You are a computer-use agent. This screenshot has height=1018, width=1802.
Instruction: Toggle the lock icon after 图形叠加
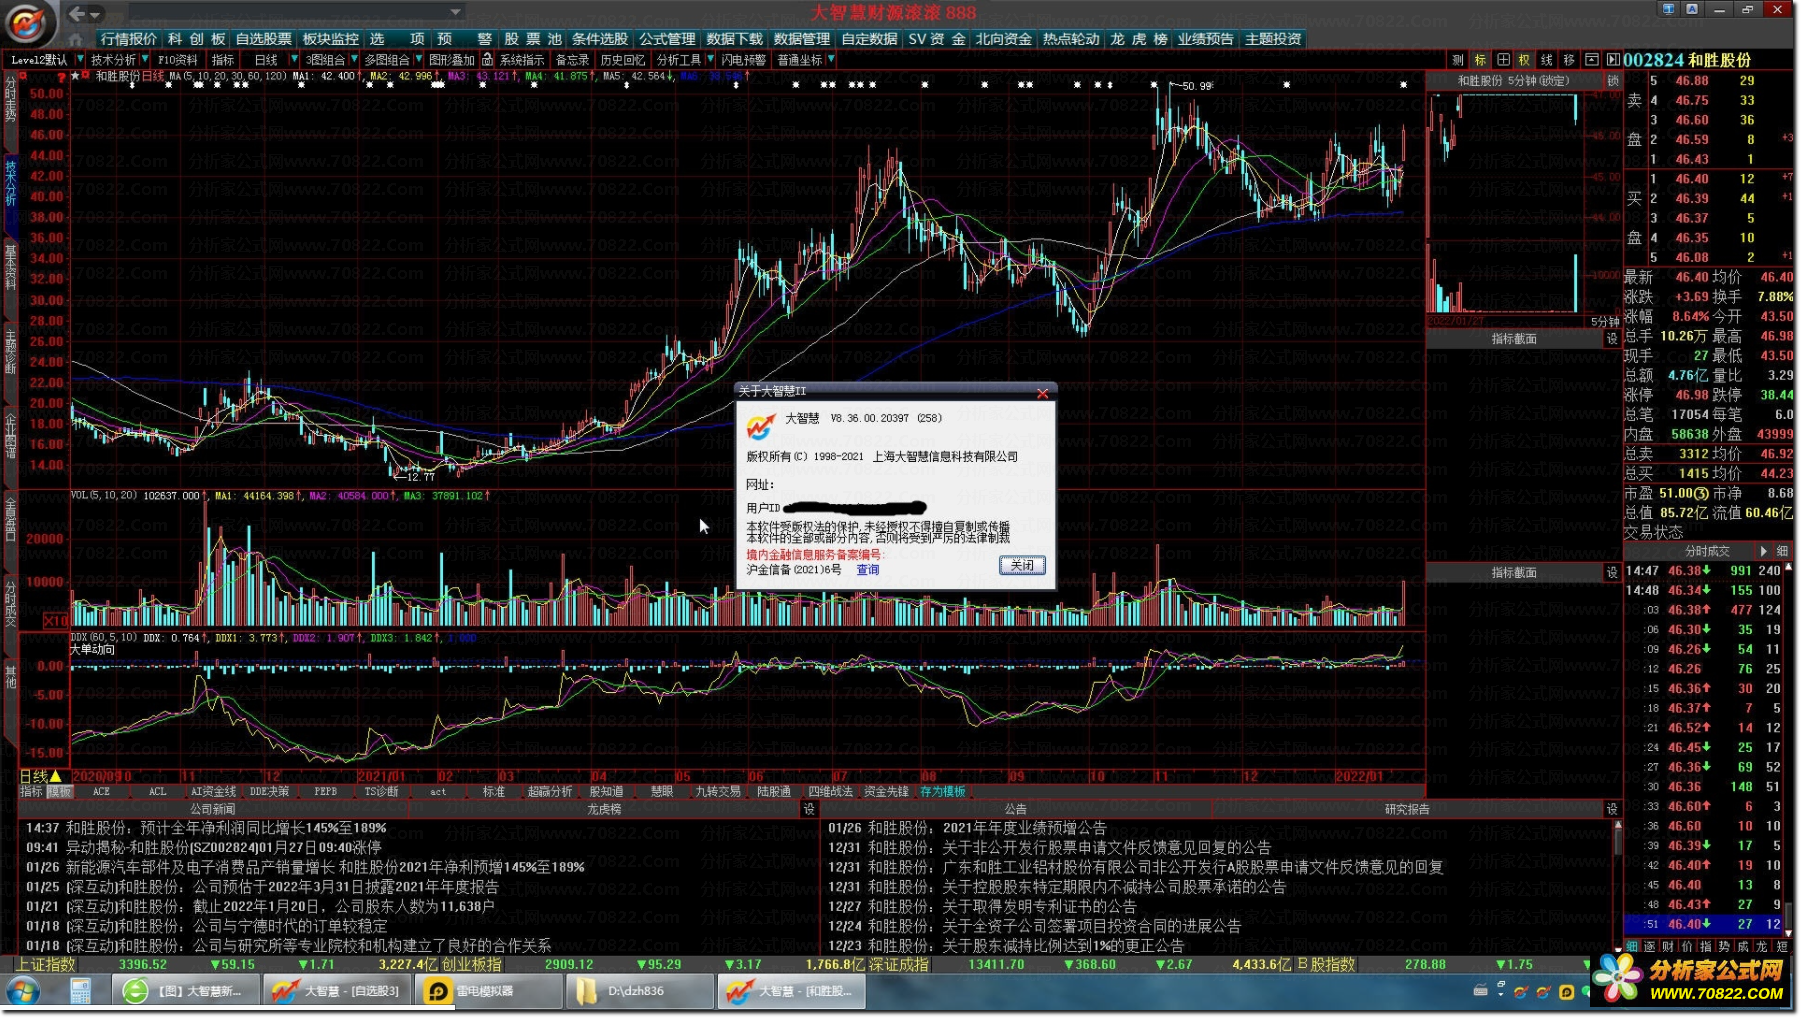pos(487,60)
